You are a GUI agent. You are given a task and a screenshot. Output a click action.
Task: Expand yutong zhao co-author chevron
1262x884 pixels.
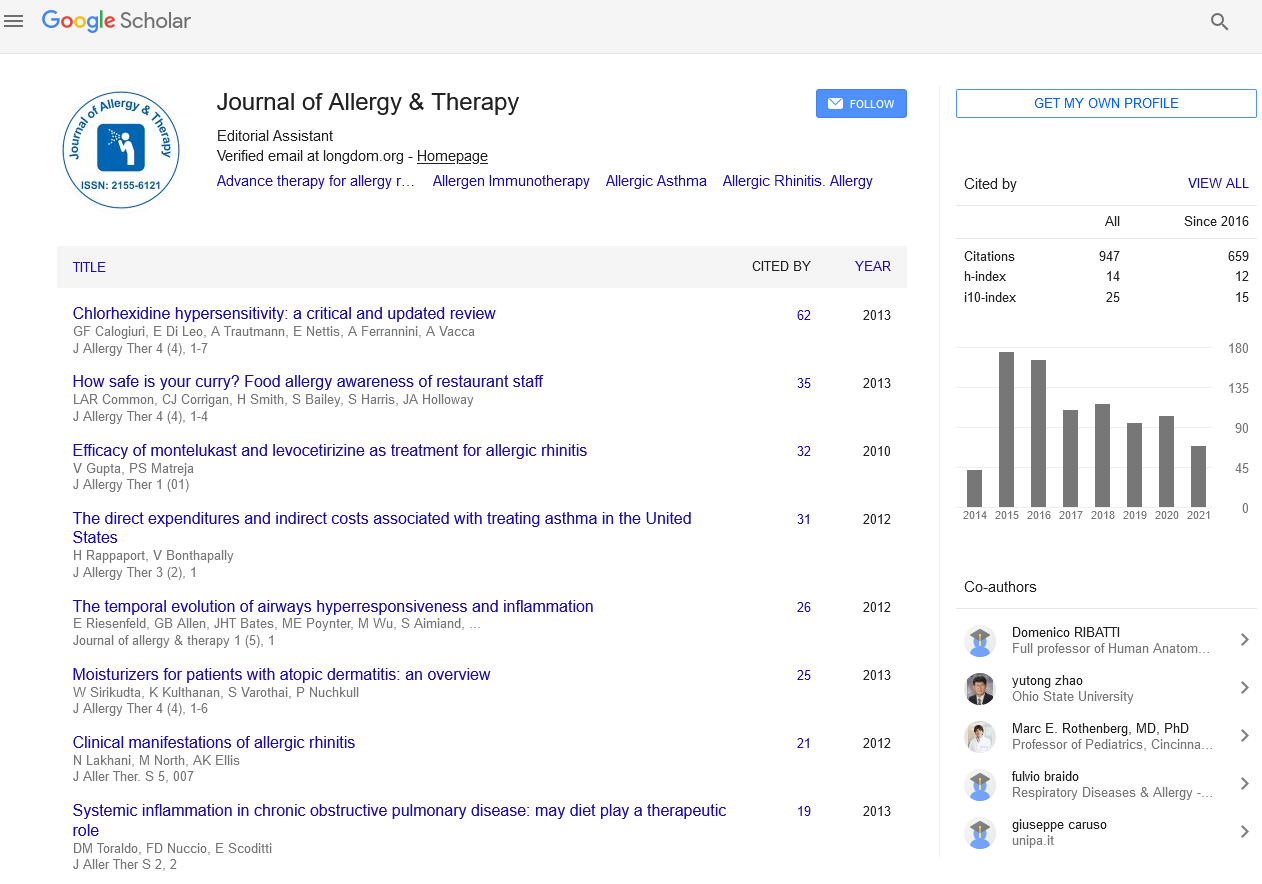pos(1244,688)
